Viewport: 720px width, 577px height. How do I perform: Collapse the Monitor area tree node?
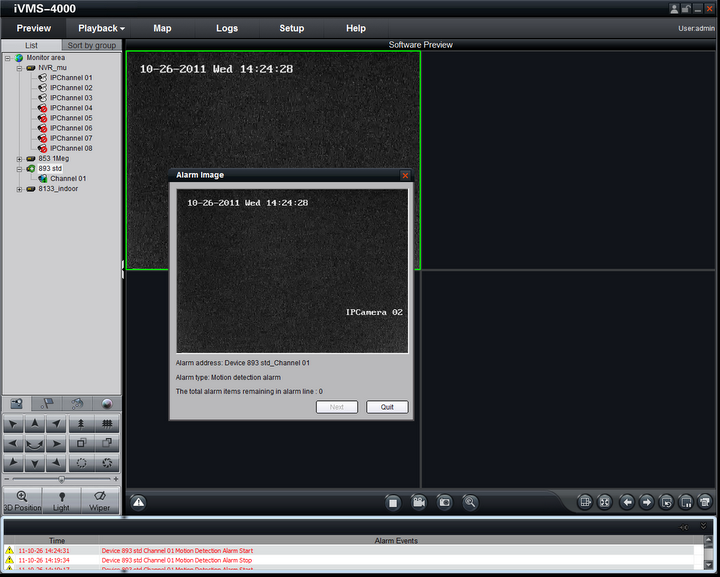[7, 58]
